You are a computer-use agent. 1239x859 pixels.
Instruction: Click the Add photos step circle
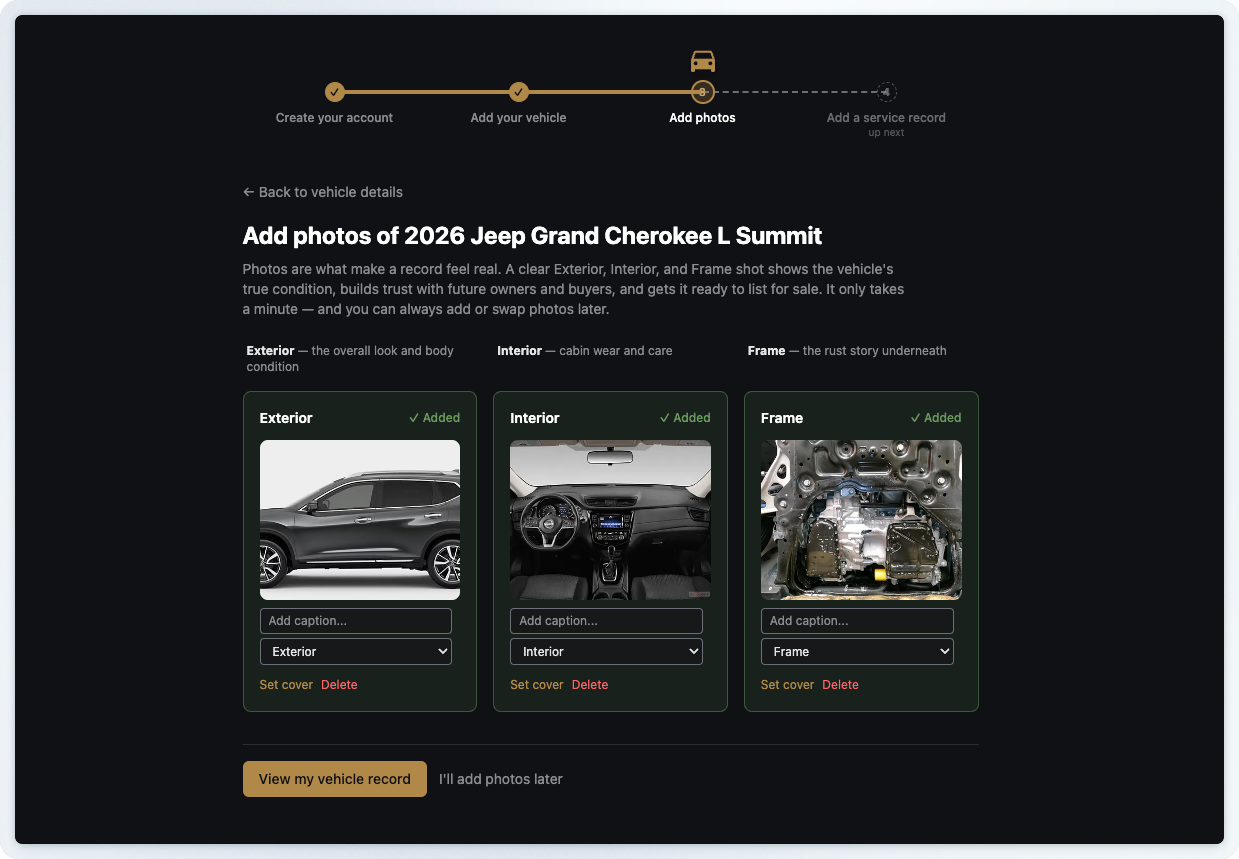point(702,92)
